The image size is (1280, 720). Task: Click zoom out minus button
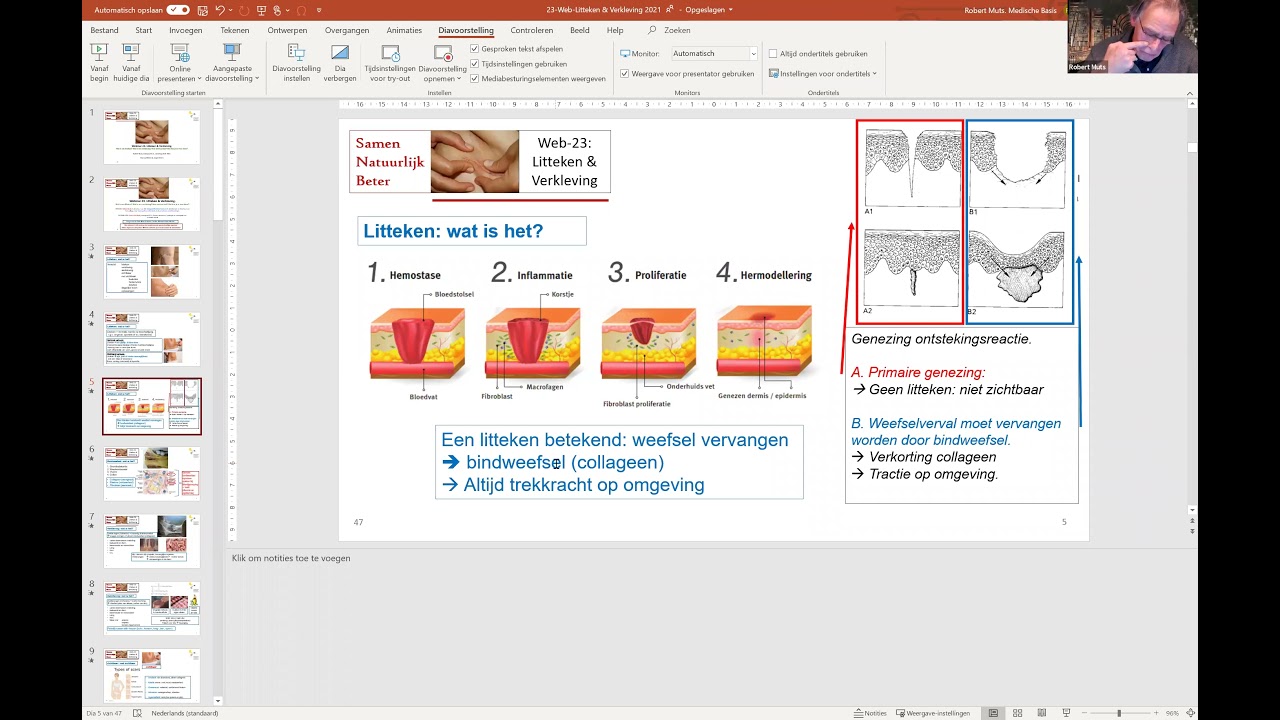pos(1083,713)
